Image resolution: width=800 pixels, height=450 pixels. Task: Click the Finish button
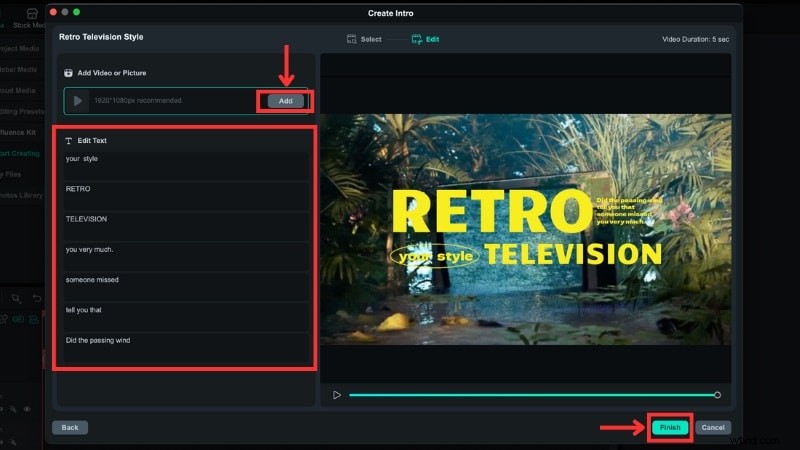click(670, 428)
